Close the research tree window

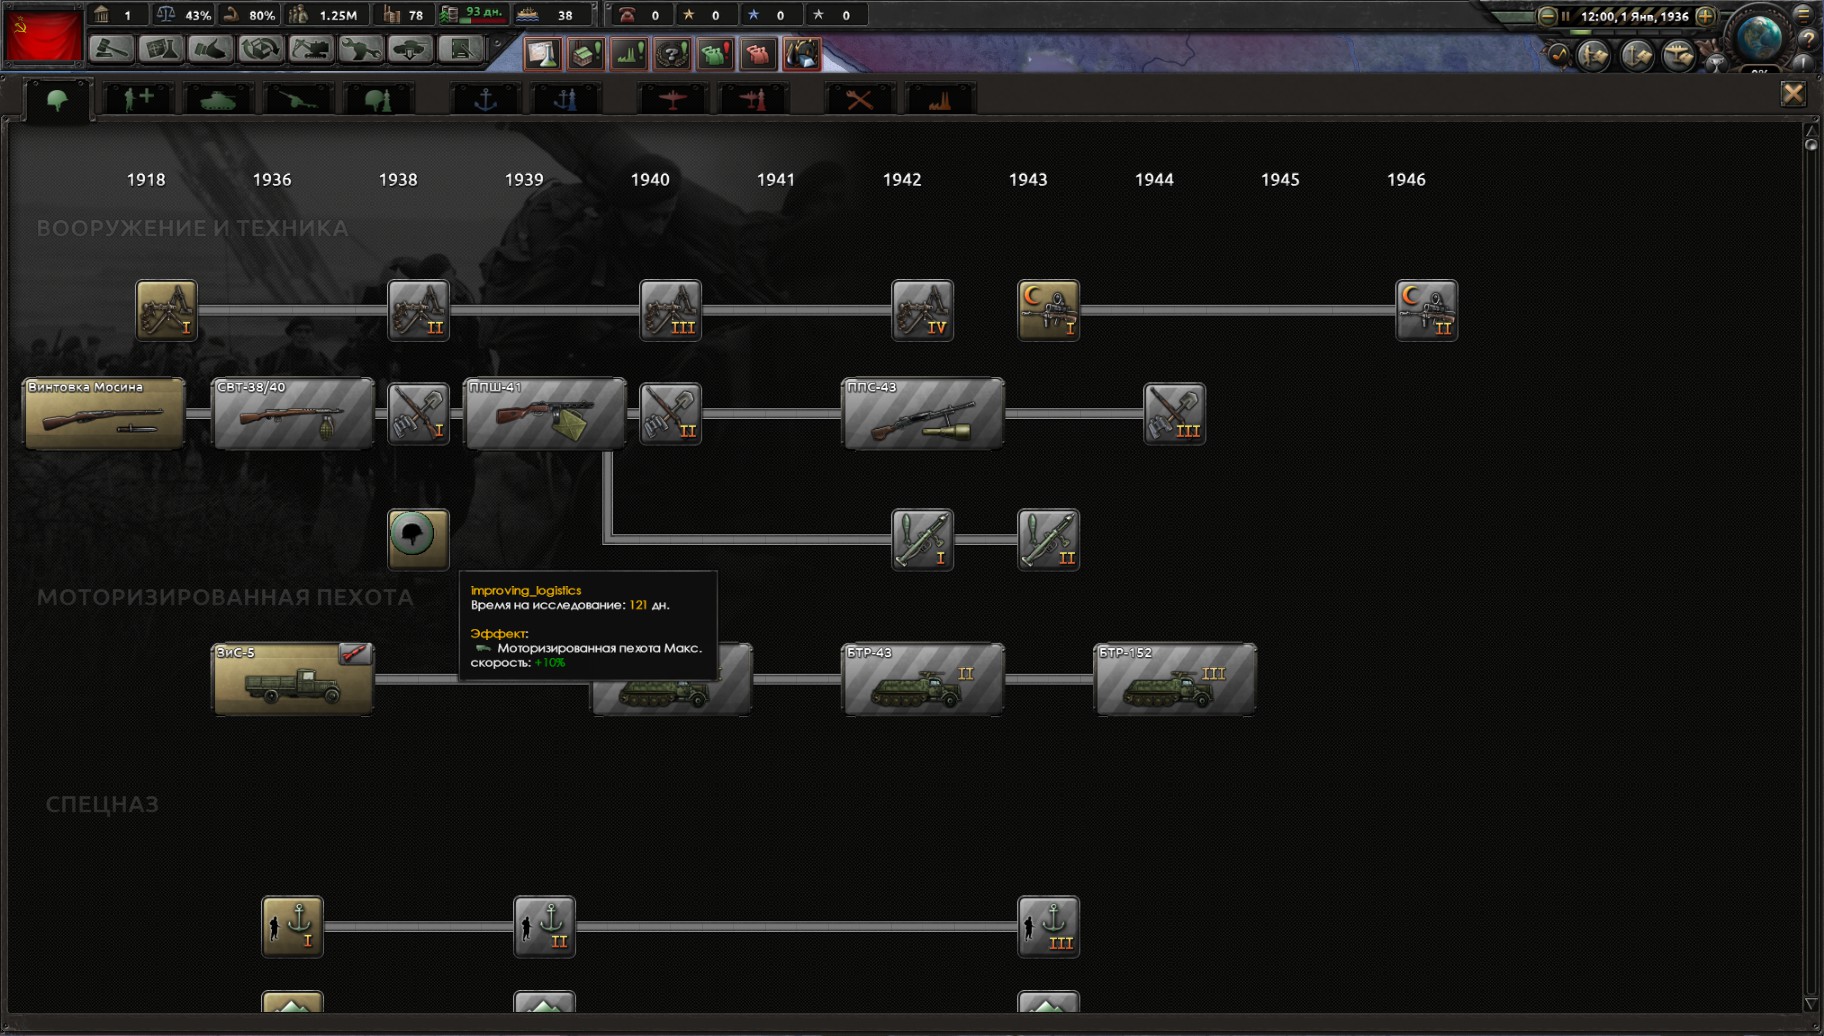click(x=1793, y=94)
